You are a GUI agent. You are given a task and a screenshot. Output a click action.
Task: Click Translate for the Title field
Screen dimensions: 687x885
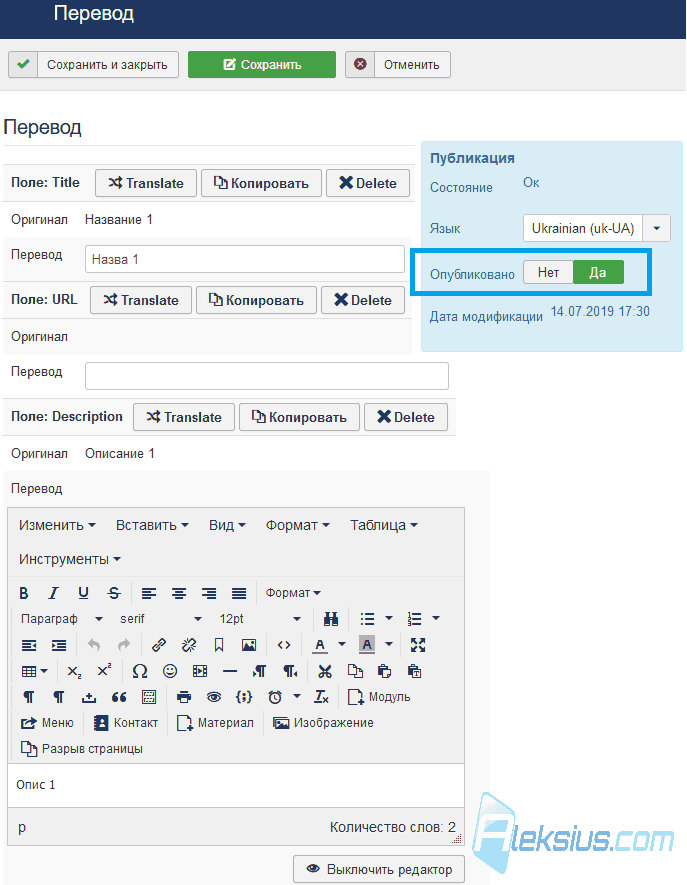click(x=146, y=183)
